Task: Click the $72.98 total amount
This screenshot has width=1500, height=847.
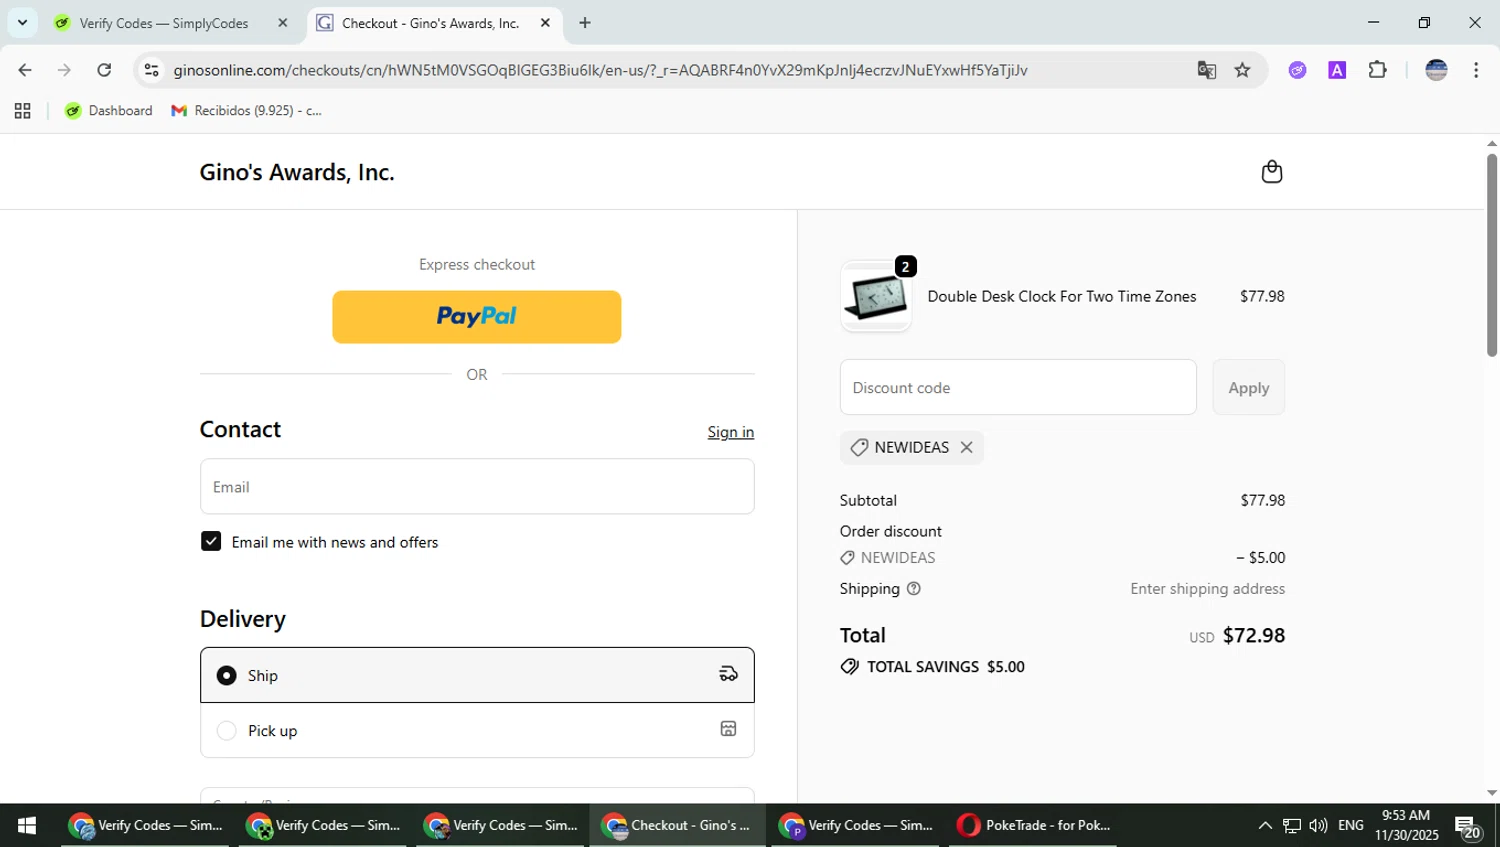Action: (x=1253, y=635)
